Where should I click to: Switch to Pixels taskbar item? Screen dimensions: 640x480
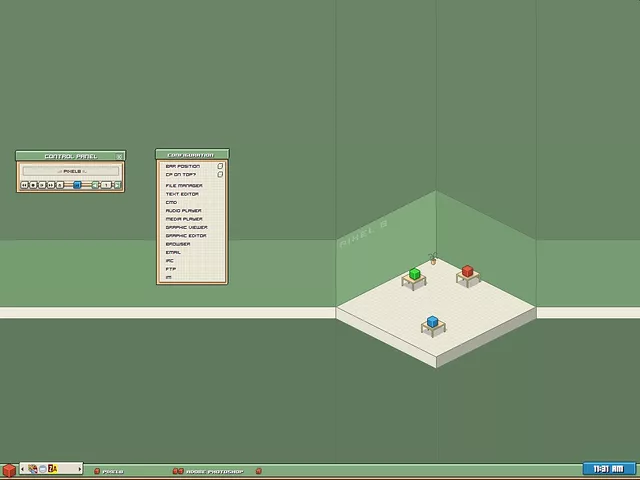(112, 471)
